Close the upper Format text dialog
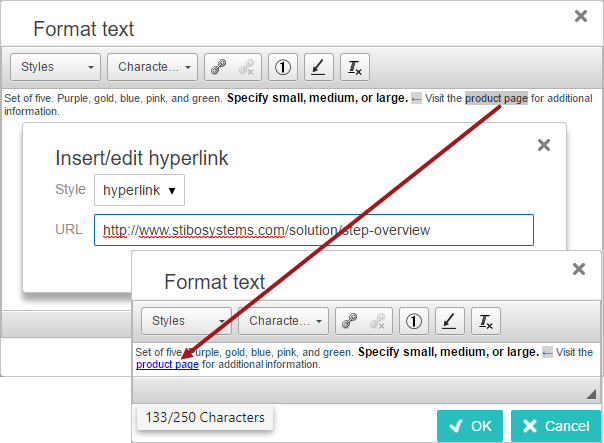This screenshot has height=443, width=604. click(x=581, y=16)
